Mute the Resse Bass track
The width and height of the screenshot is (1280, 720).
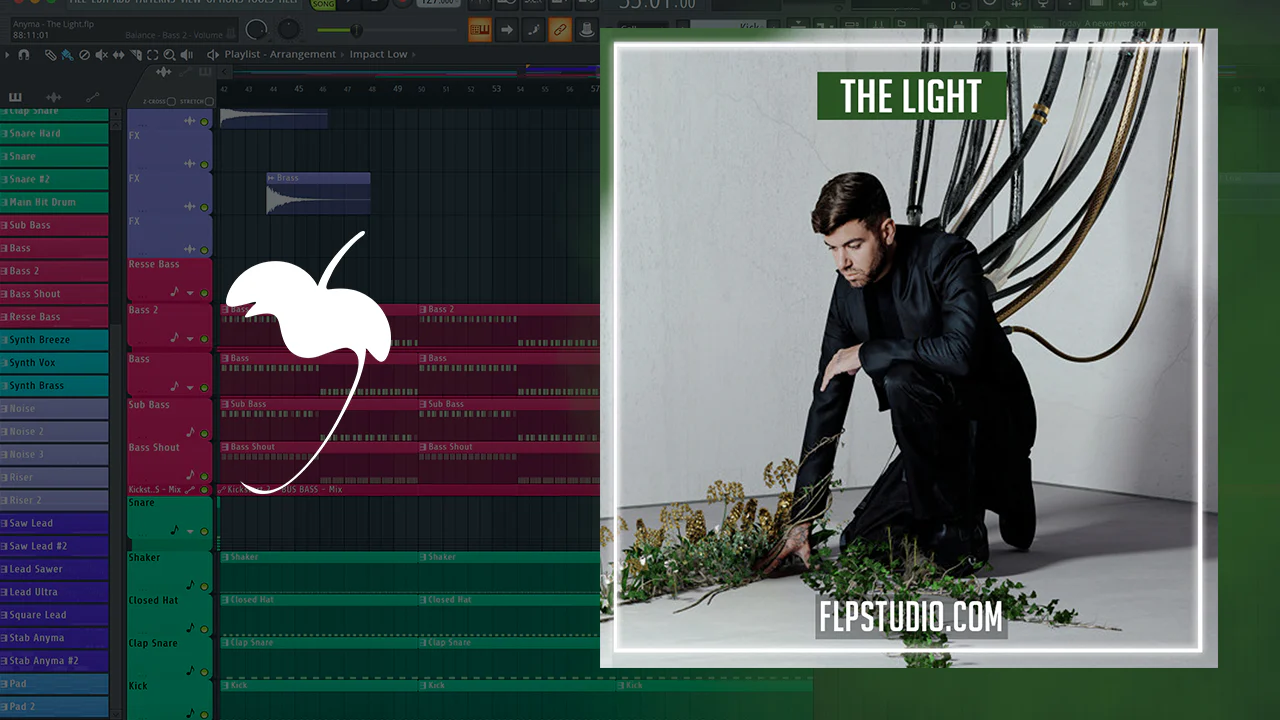pyautogui.click(x=204, y=293)
